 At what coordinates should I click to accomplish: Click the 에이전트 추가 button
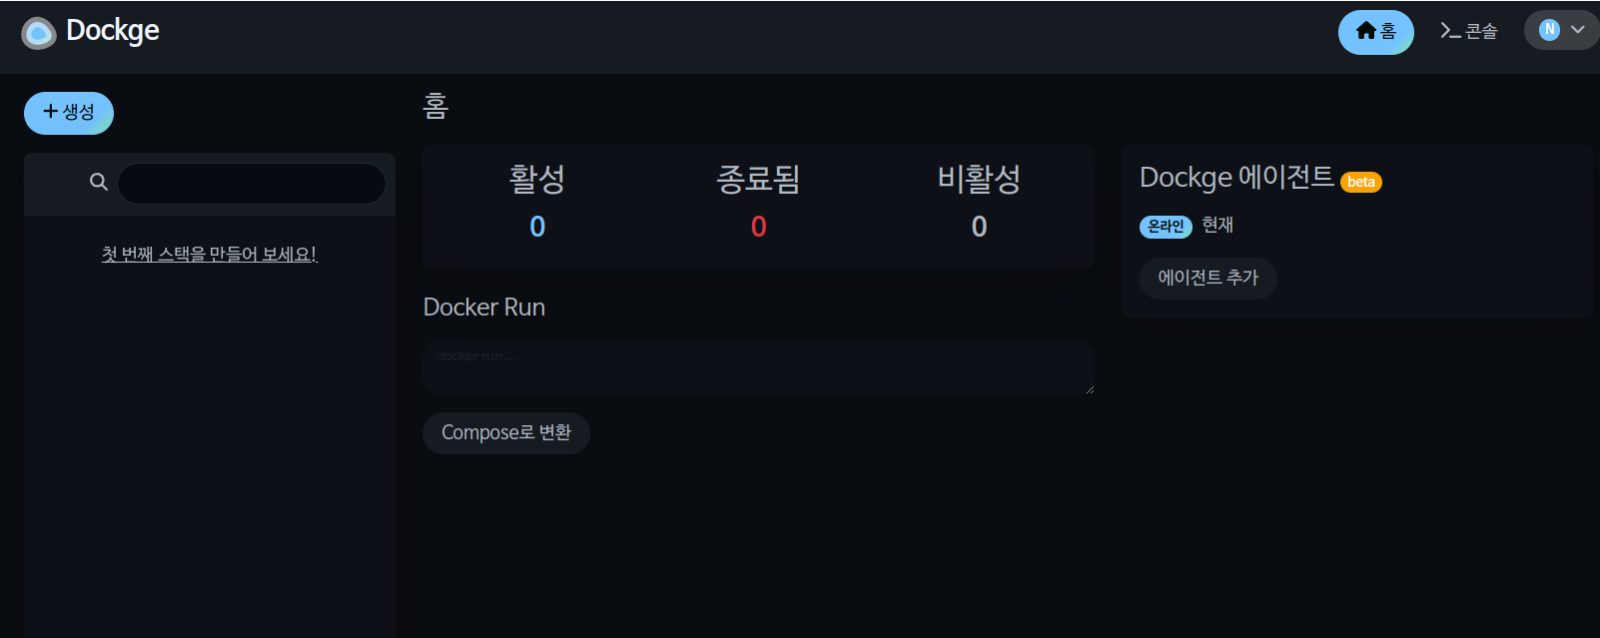tap(1208, 278)
